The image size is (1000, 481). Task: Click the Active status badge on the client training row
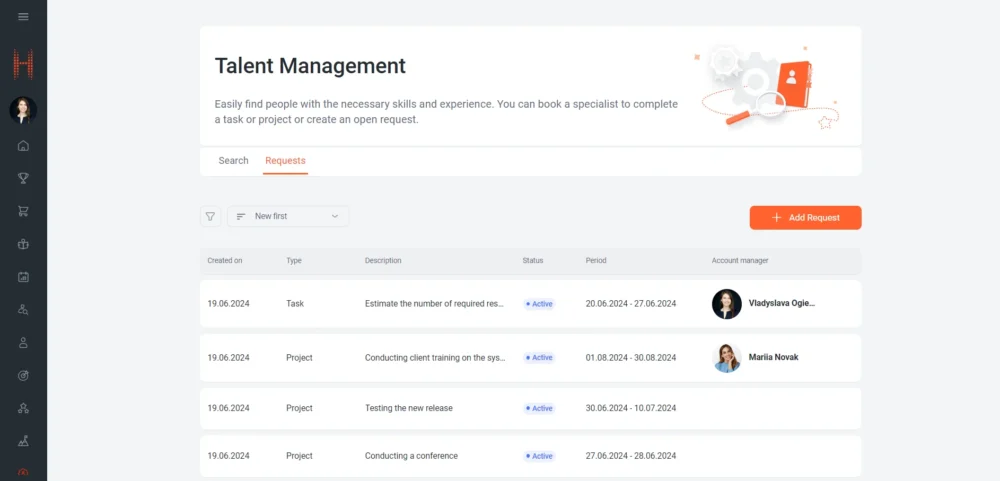click(x=539, y=358)
